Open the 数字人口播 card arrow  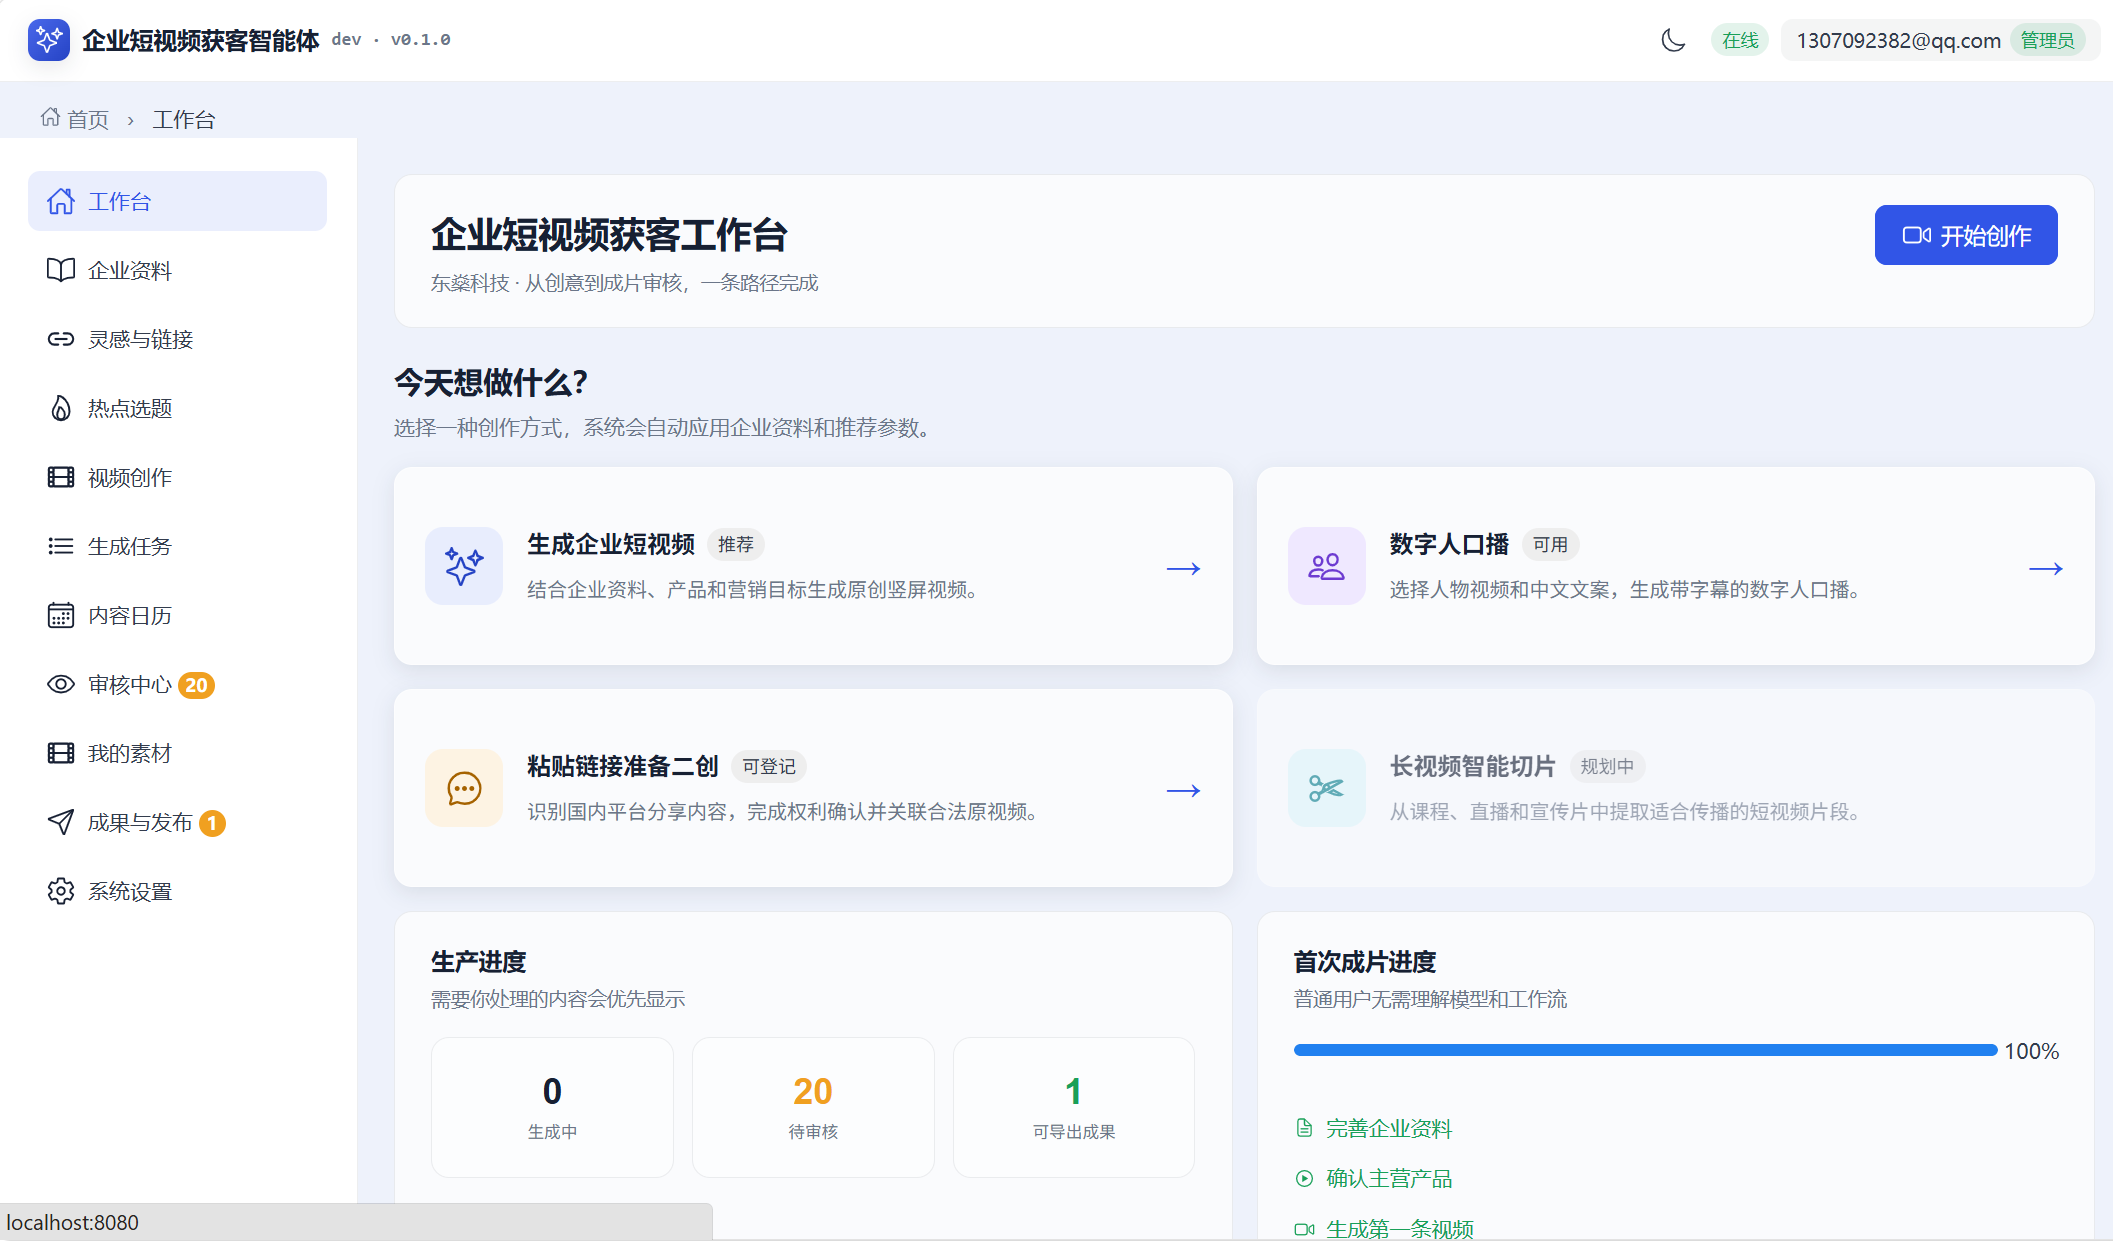pos(2045,568)
